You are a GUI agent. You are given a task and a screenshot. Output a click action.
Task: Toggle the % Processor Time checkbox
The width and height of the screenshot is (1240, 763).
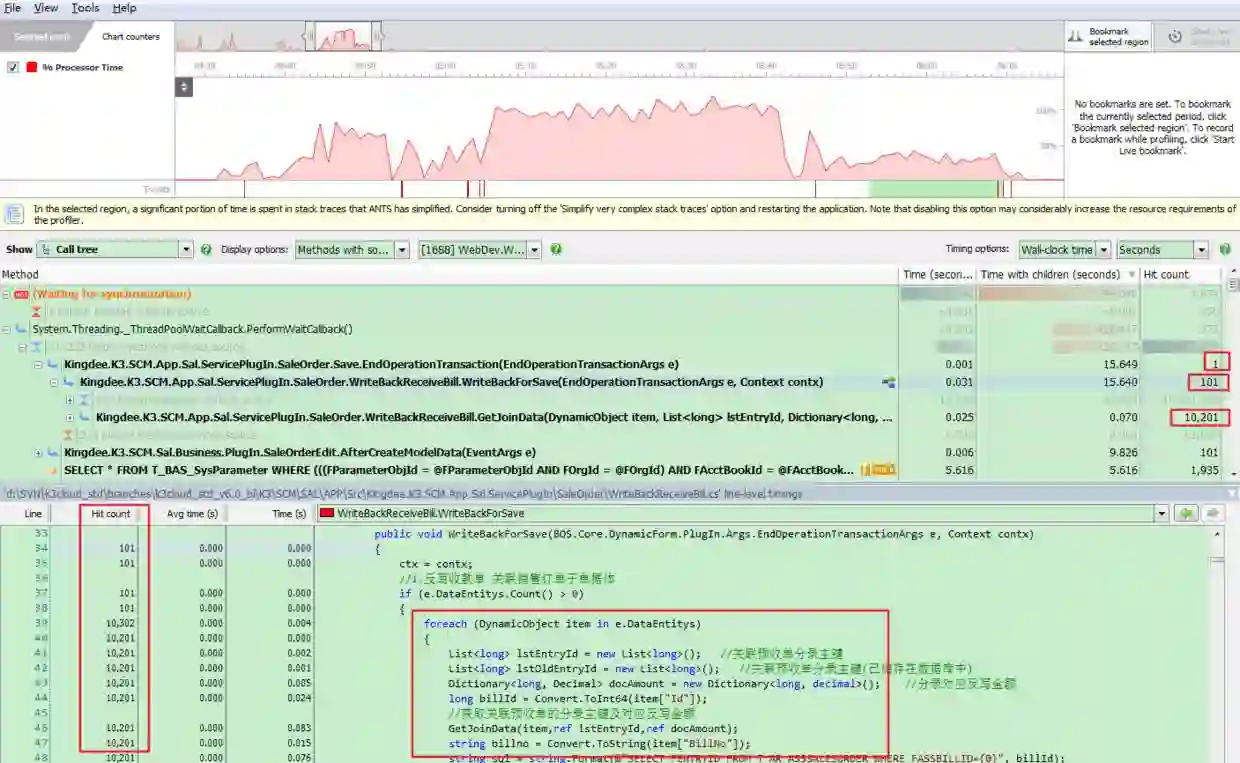13,67
